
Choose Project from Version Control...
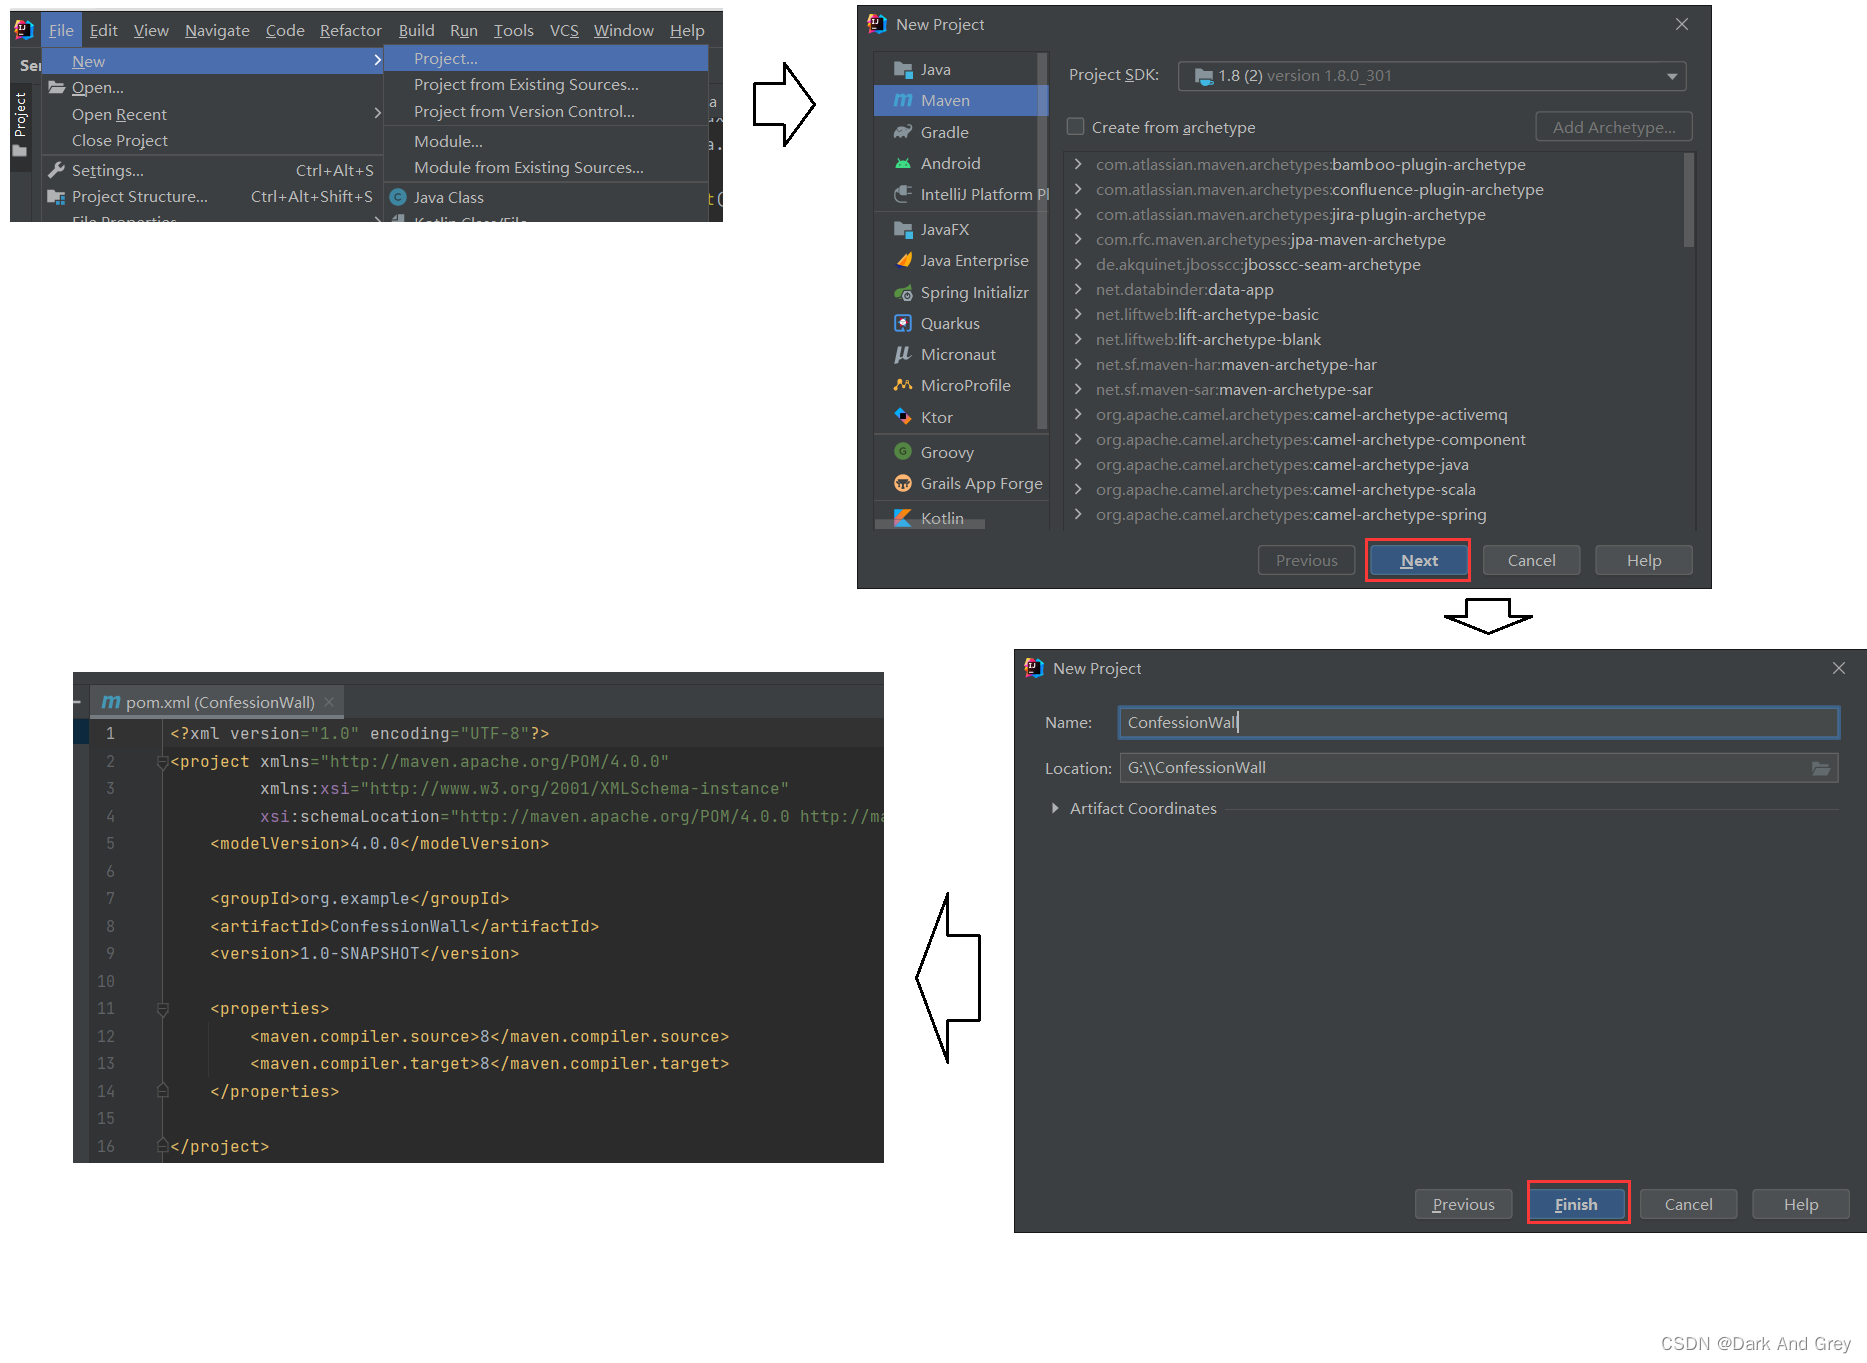546,112
